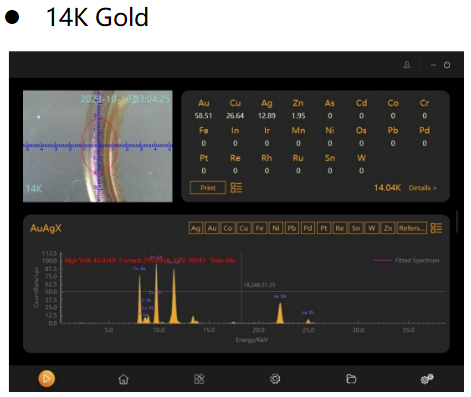Click the list icon next to Print
The height and width of the screenshot is (397, 471).
point(236,188)
